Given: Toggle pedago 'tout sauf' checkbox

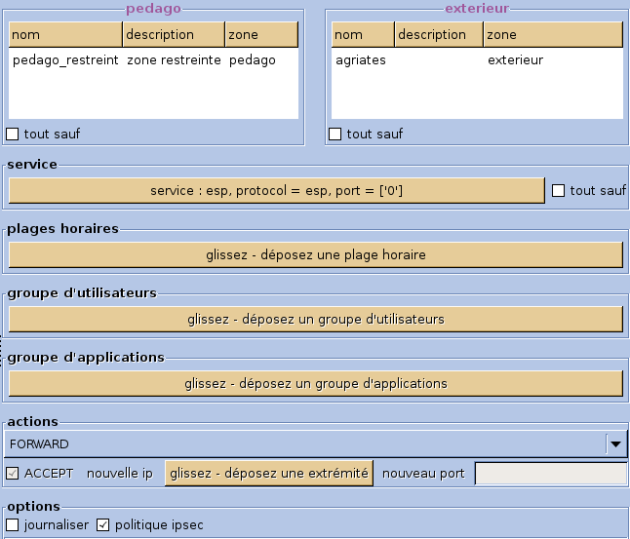Looking at the screenshot, I should [12, 134].
